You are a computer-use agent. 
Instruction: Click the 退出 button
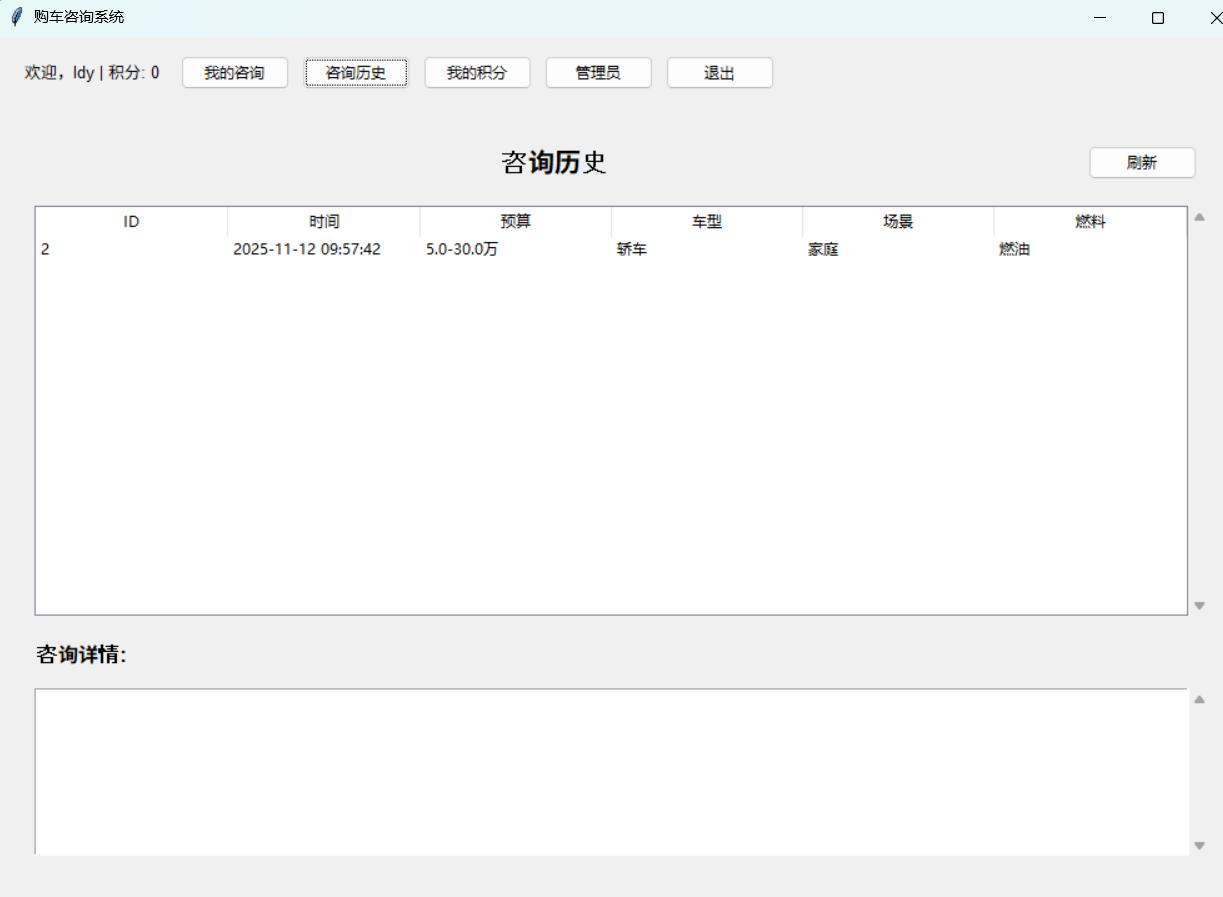tap(720, 73)
